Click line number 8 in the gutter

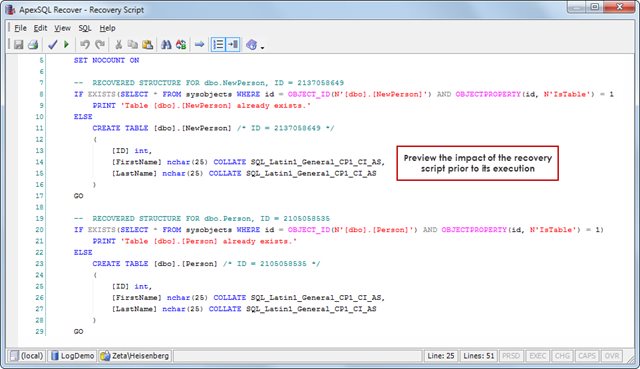tap(41, 94)
